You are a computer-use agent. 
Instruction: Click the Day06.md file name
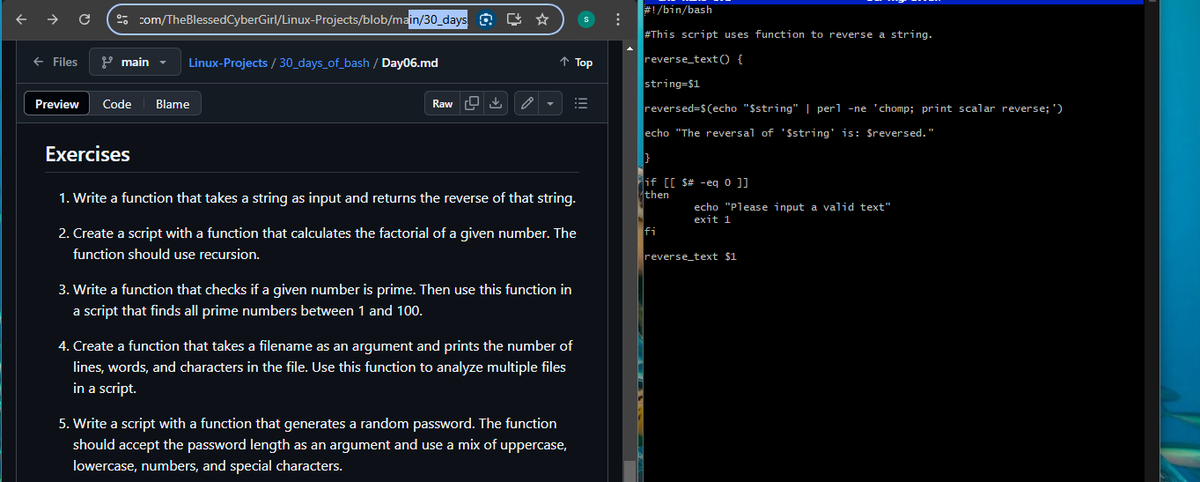point(410,63)
